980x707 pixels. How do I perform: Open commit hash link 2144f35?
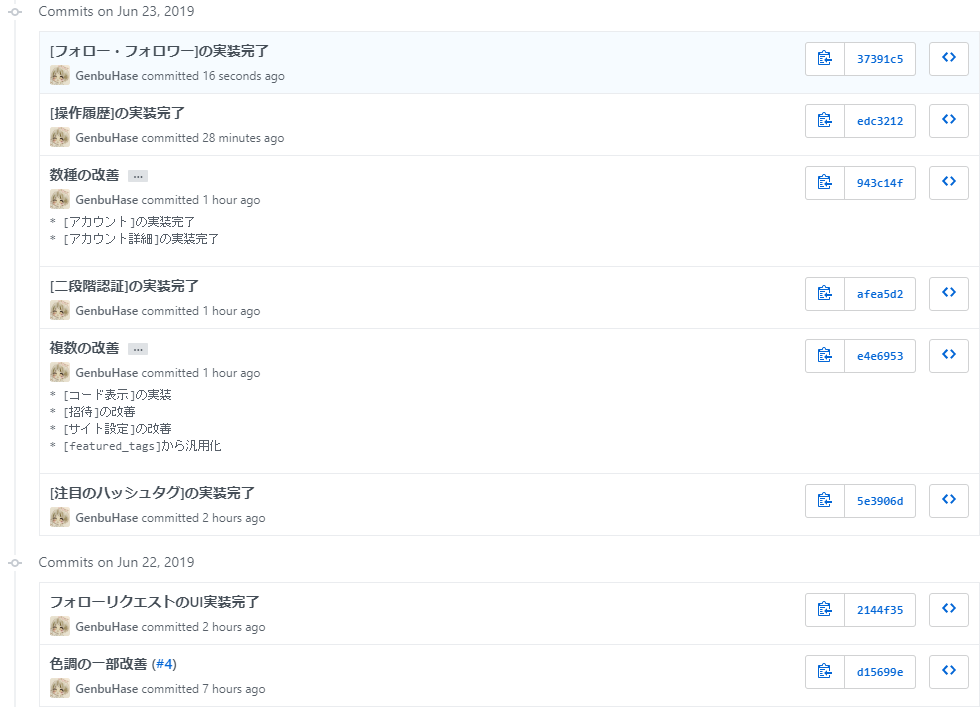pyautogui.click(x=880, y=609)
